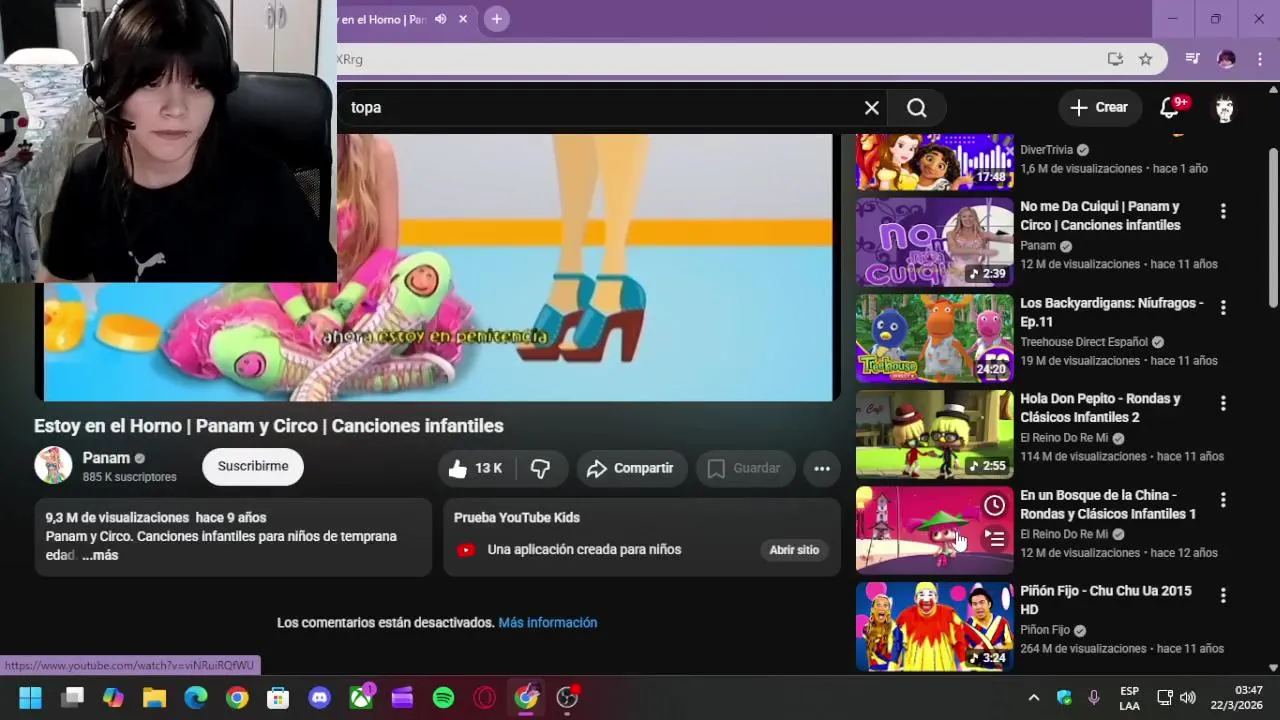Viewport: 1280px width, 720px height.
Task: Open the Panam channel name link
Action: (106, 458)
